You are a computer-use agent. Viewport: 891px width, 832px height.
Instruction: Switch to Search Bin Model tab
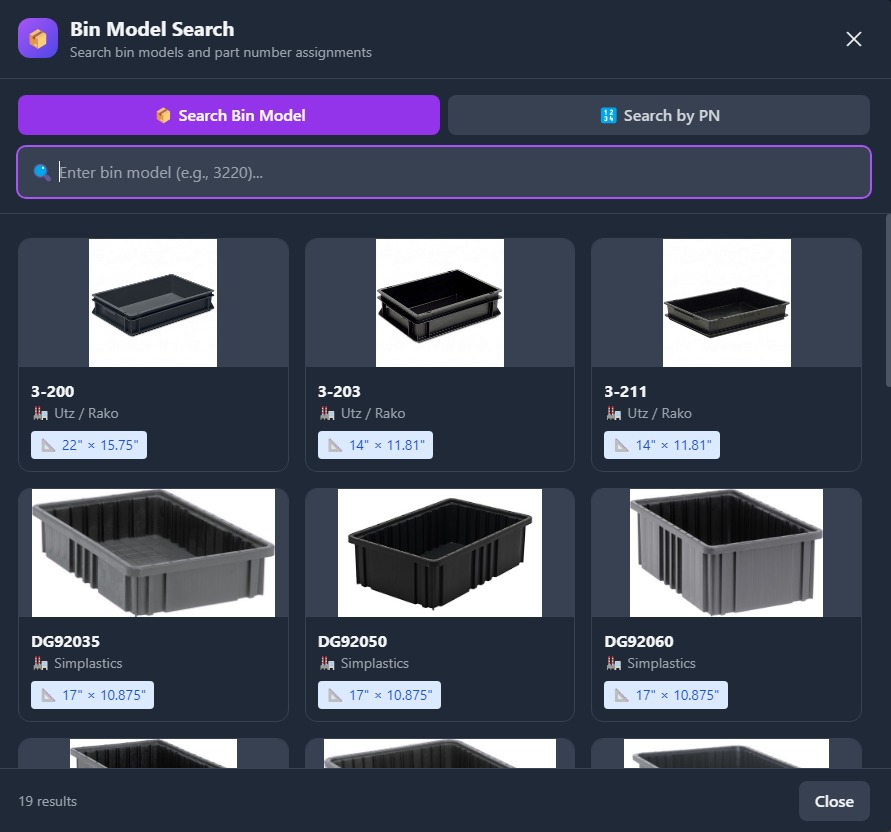(x=229, y=115)
